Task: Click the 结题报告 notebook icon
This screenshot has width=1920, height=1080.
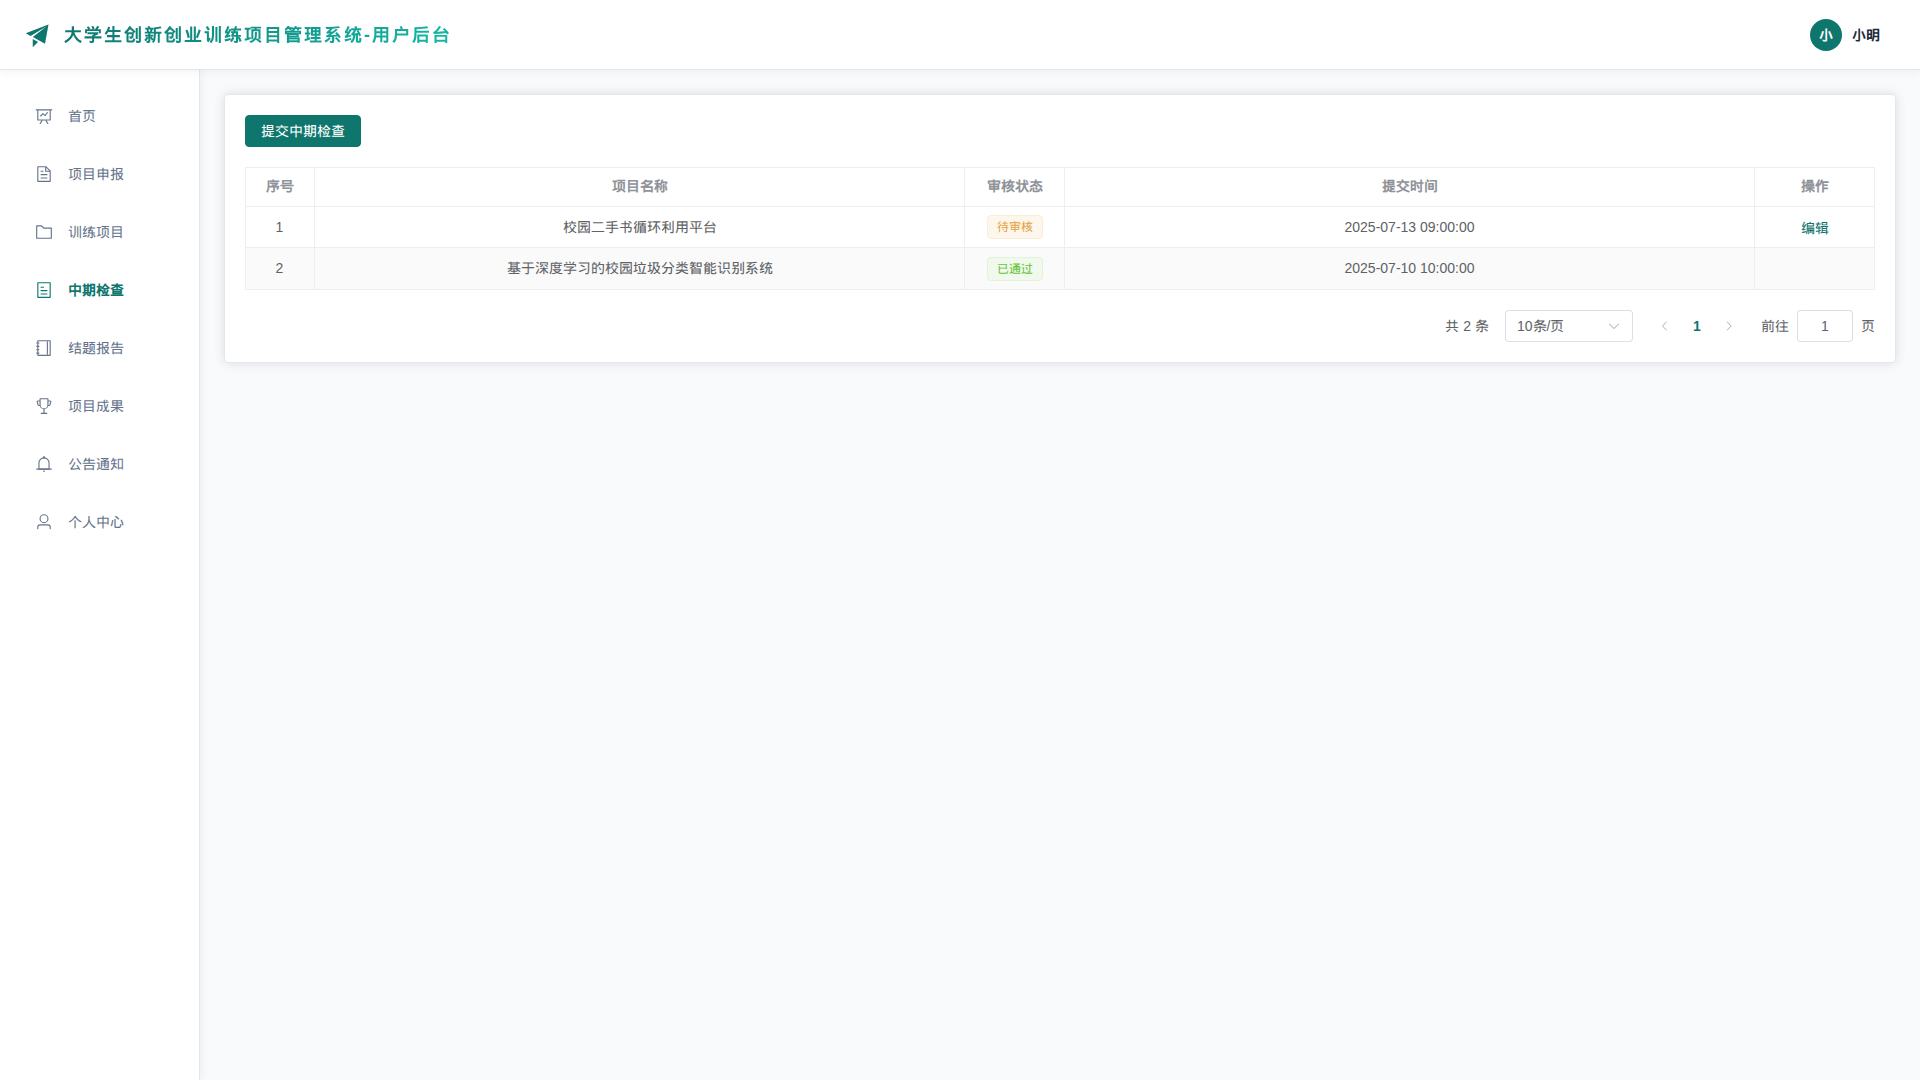Action: pyautogui.click(x=44, y=348)
